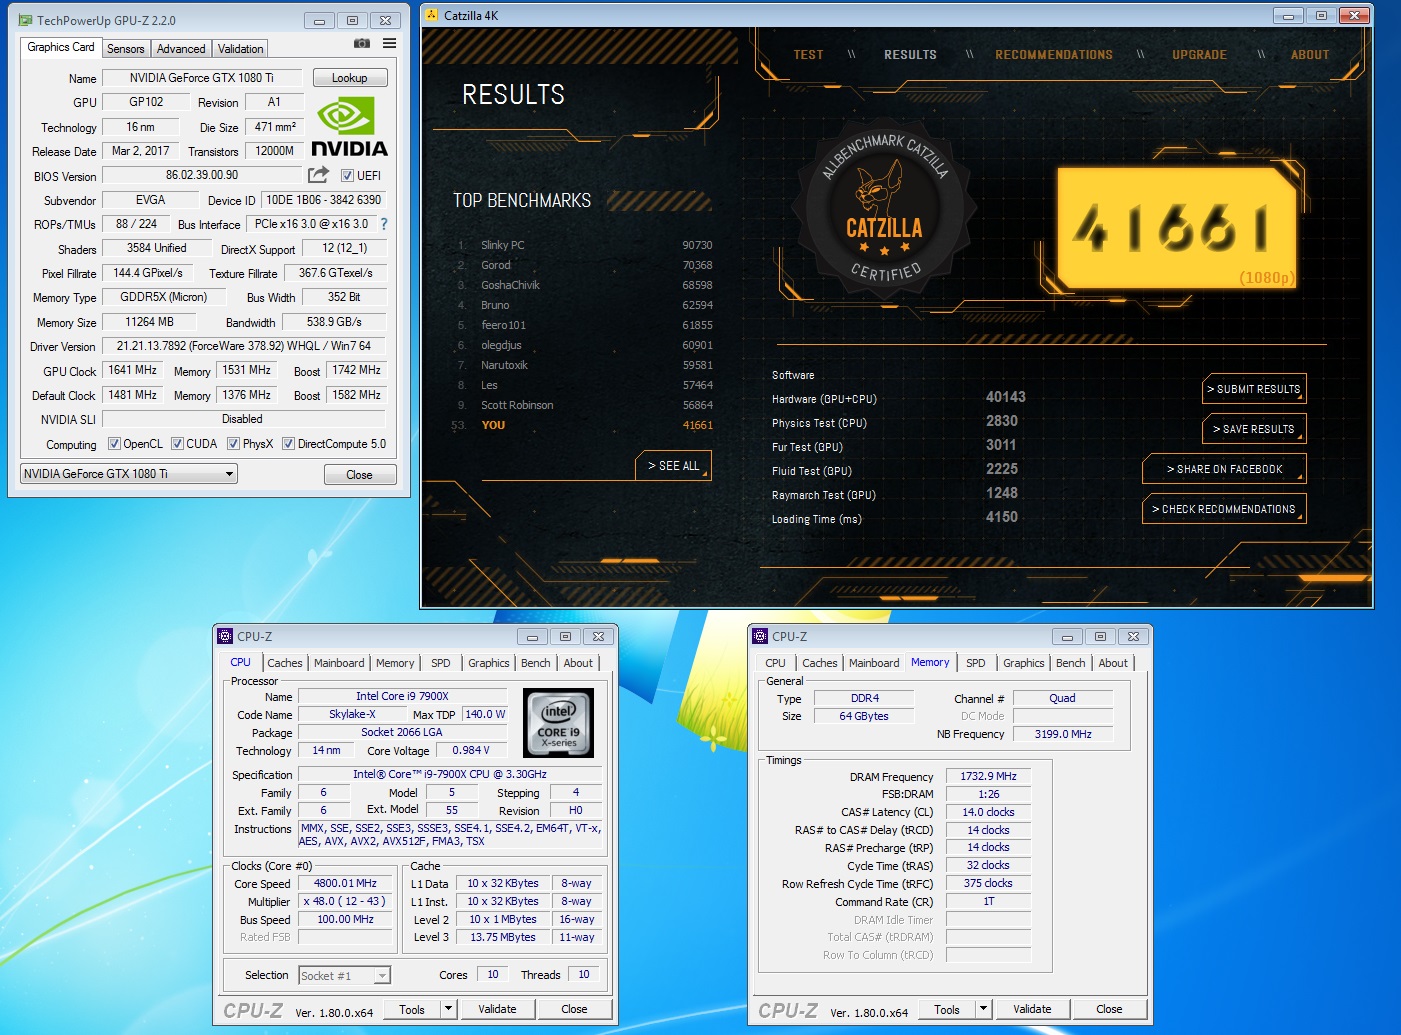The image size is (1401, 1035).
Task: Open the SPD tab in right CPU-Z
Action: click(x=976, y=663)
